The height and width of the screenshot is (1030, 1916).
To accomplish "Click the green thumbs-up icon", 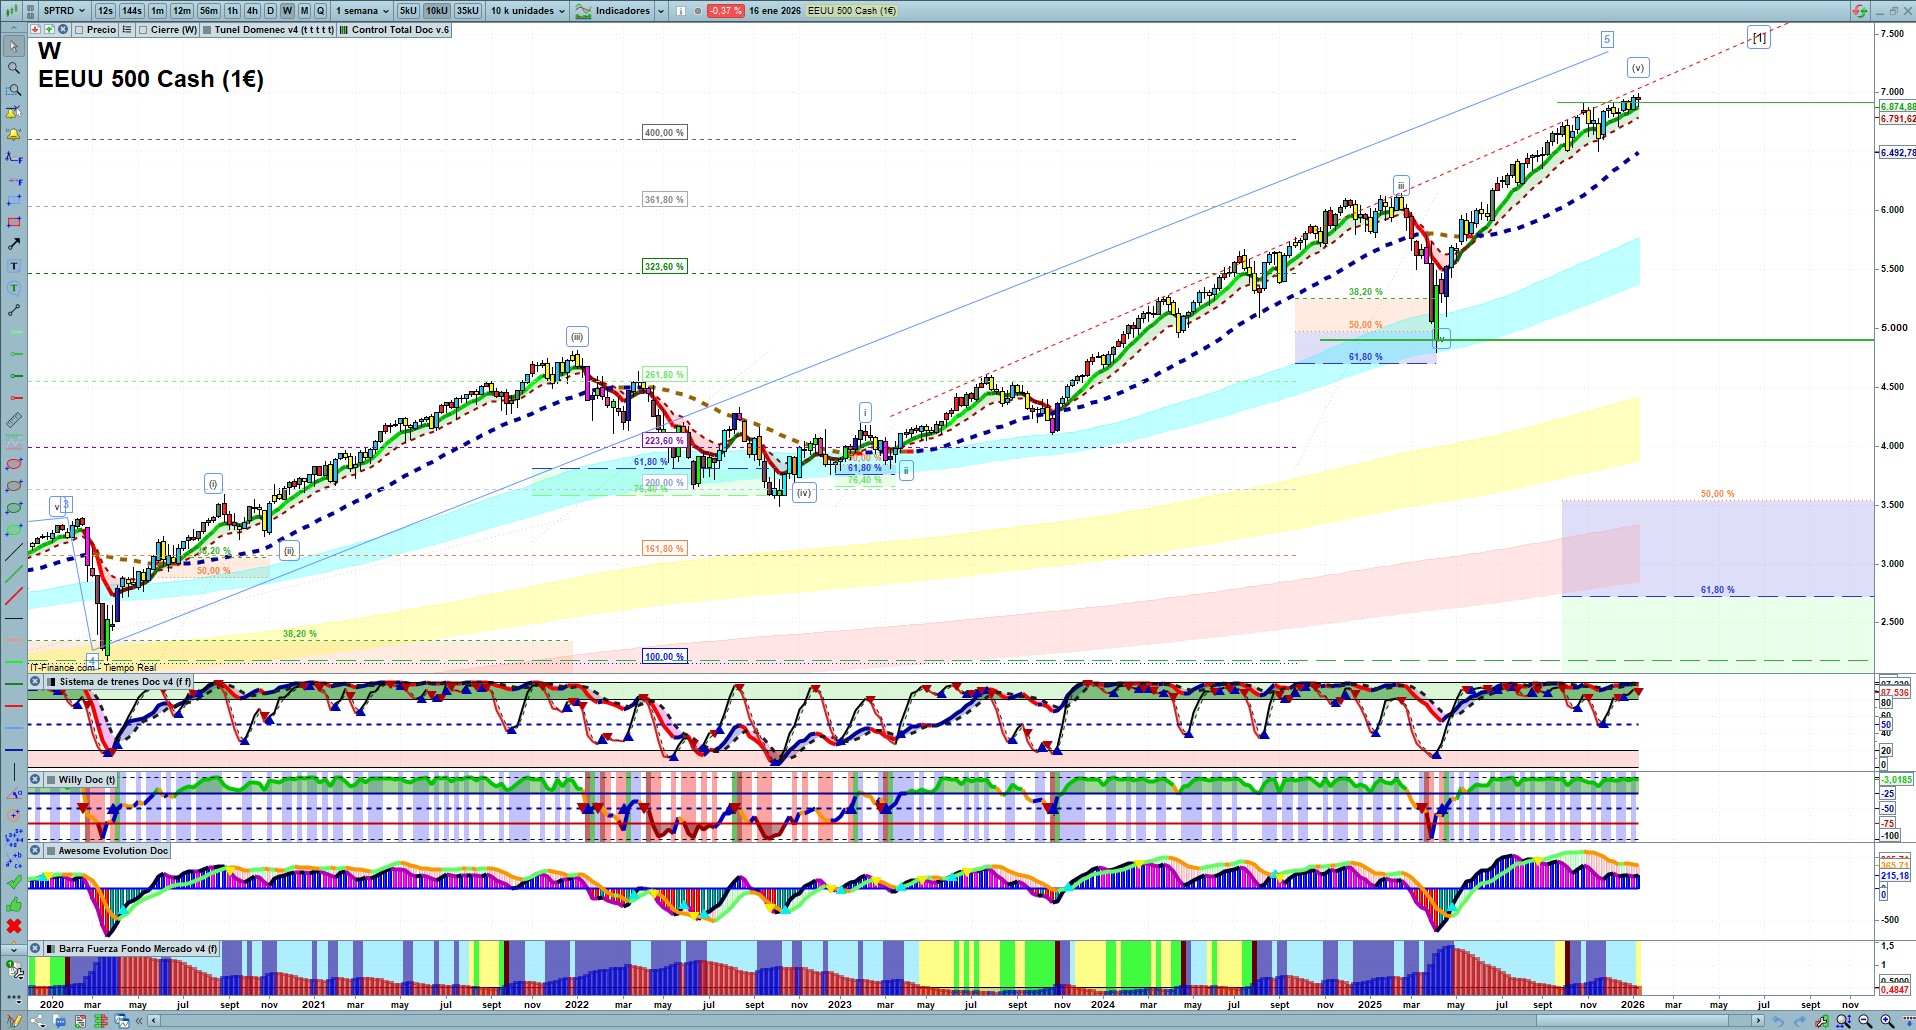I will pyautogui.click(x=14, y=904).
